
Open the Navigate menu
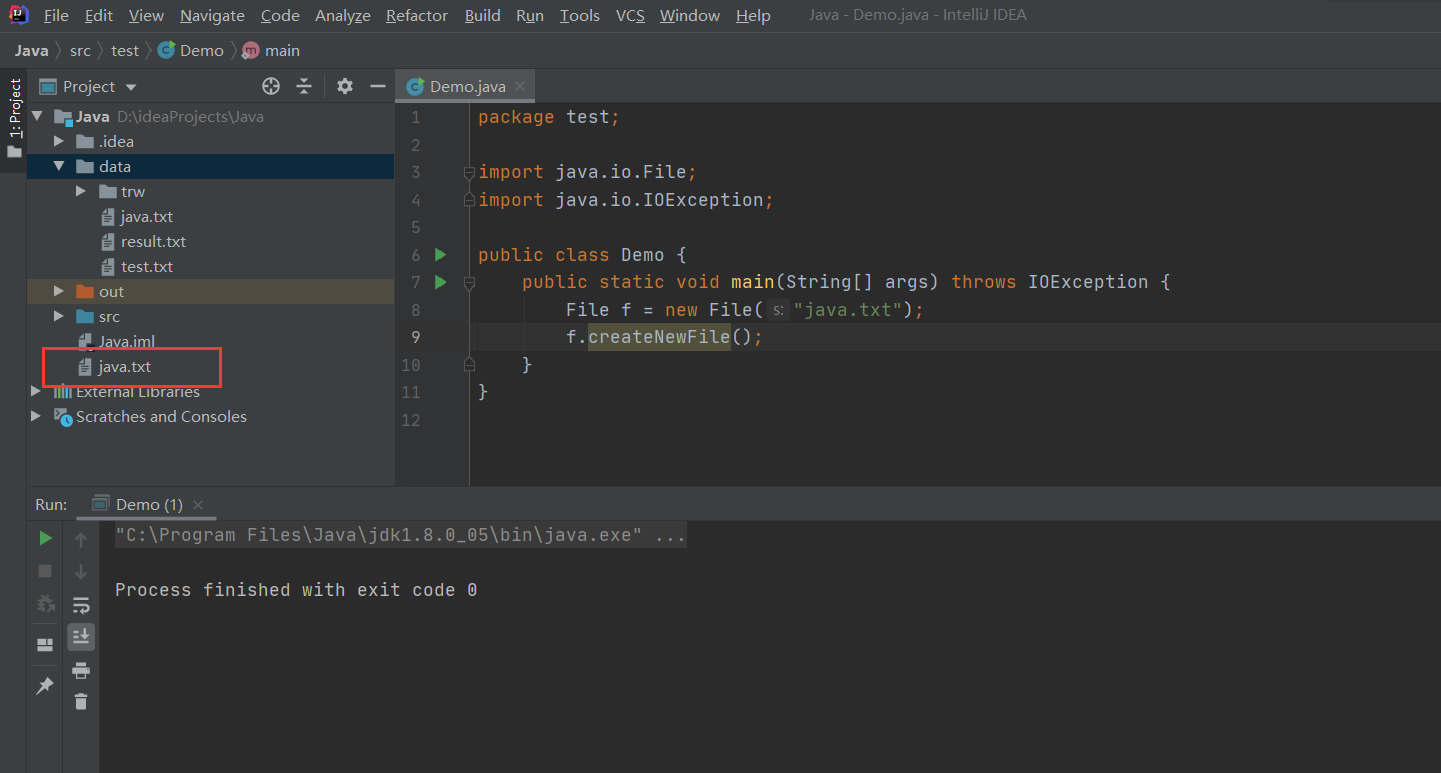(212, 16)
